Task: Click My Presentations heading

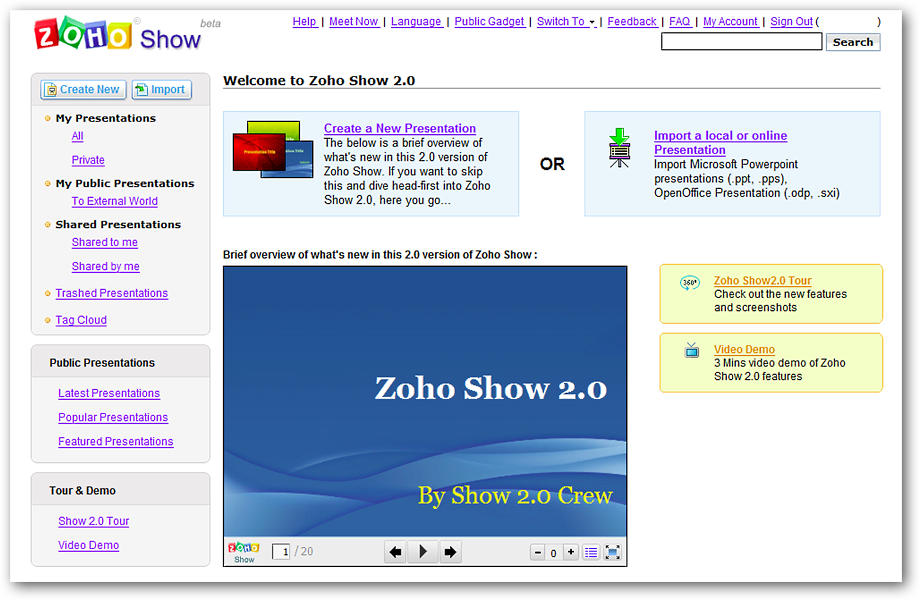Action: click(x=106, y=118)
